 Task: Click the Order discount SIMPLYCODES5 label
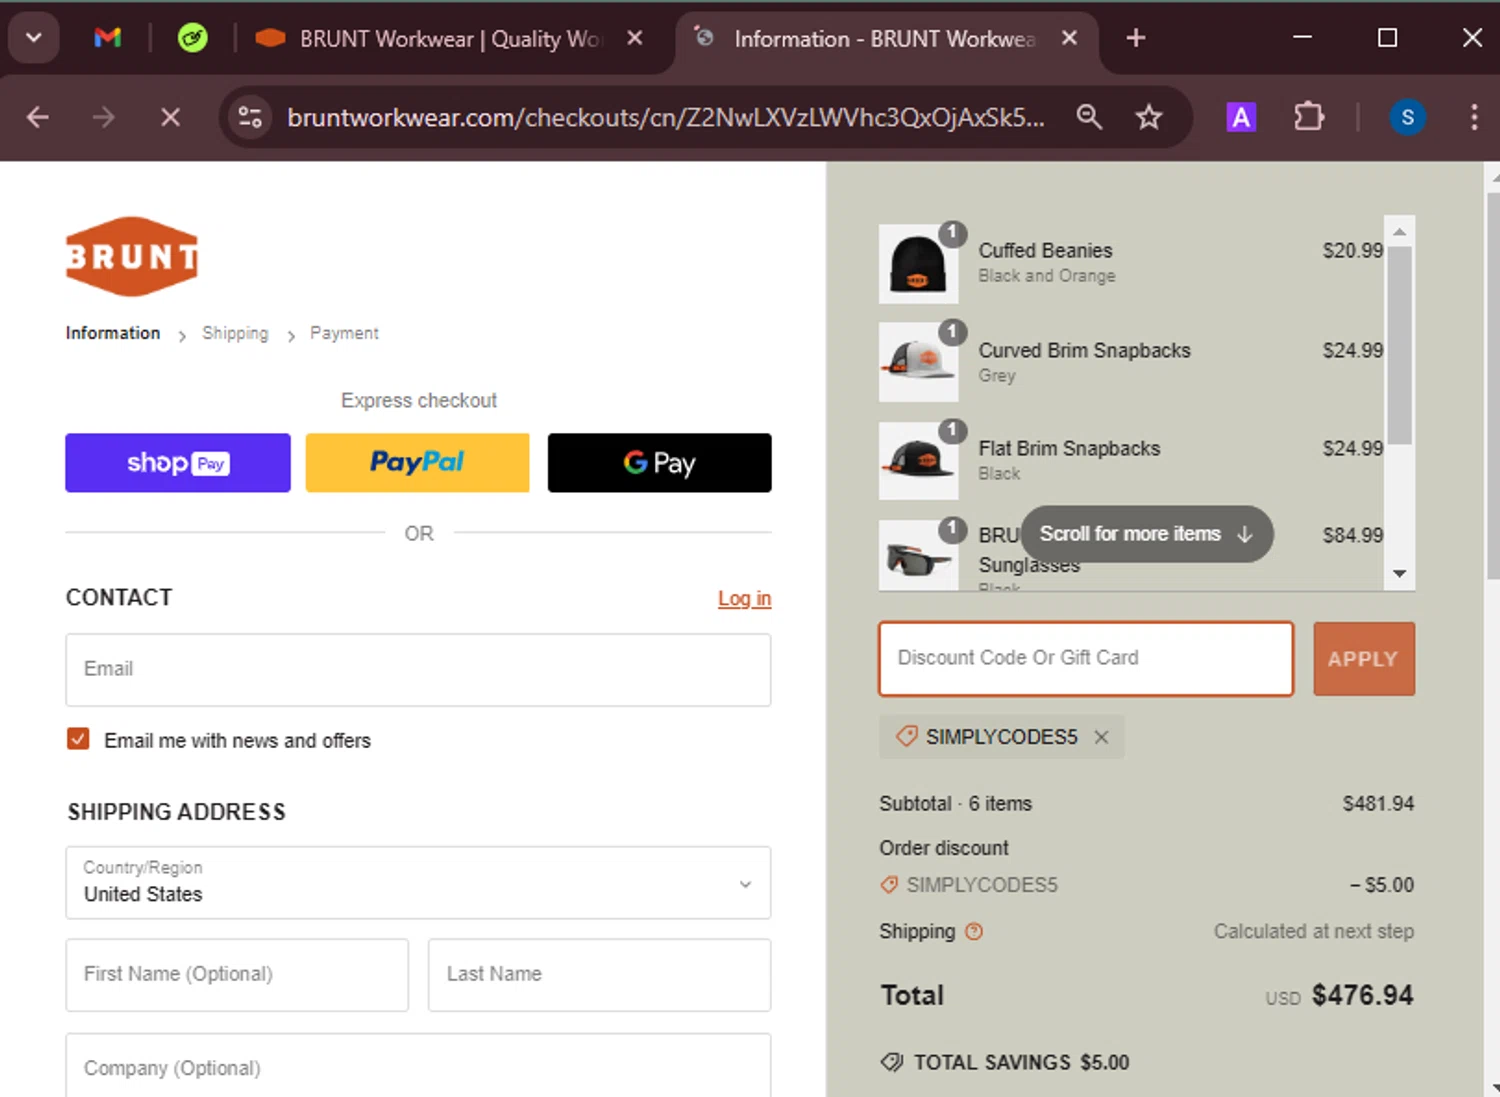981,885
